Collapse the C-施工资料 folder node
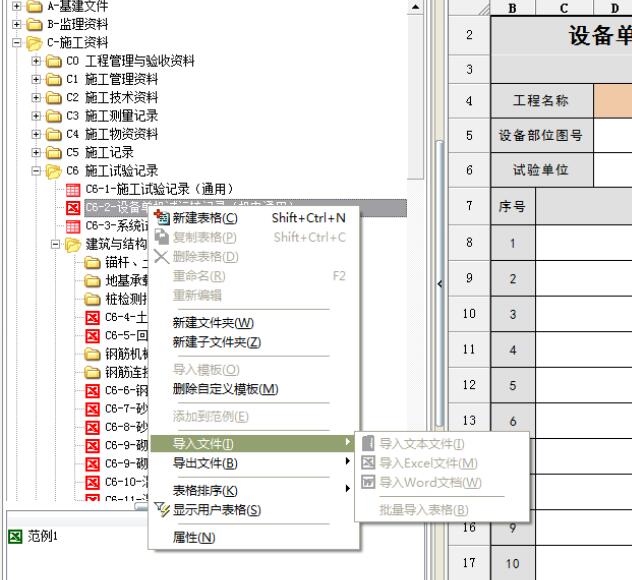The height and width of the screenshot is (580, 632). click(x=17, y=42)
